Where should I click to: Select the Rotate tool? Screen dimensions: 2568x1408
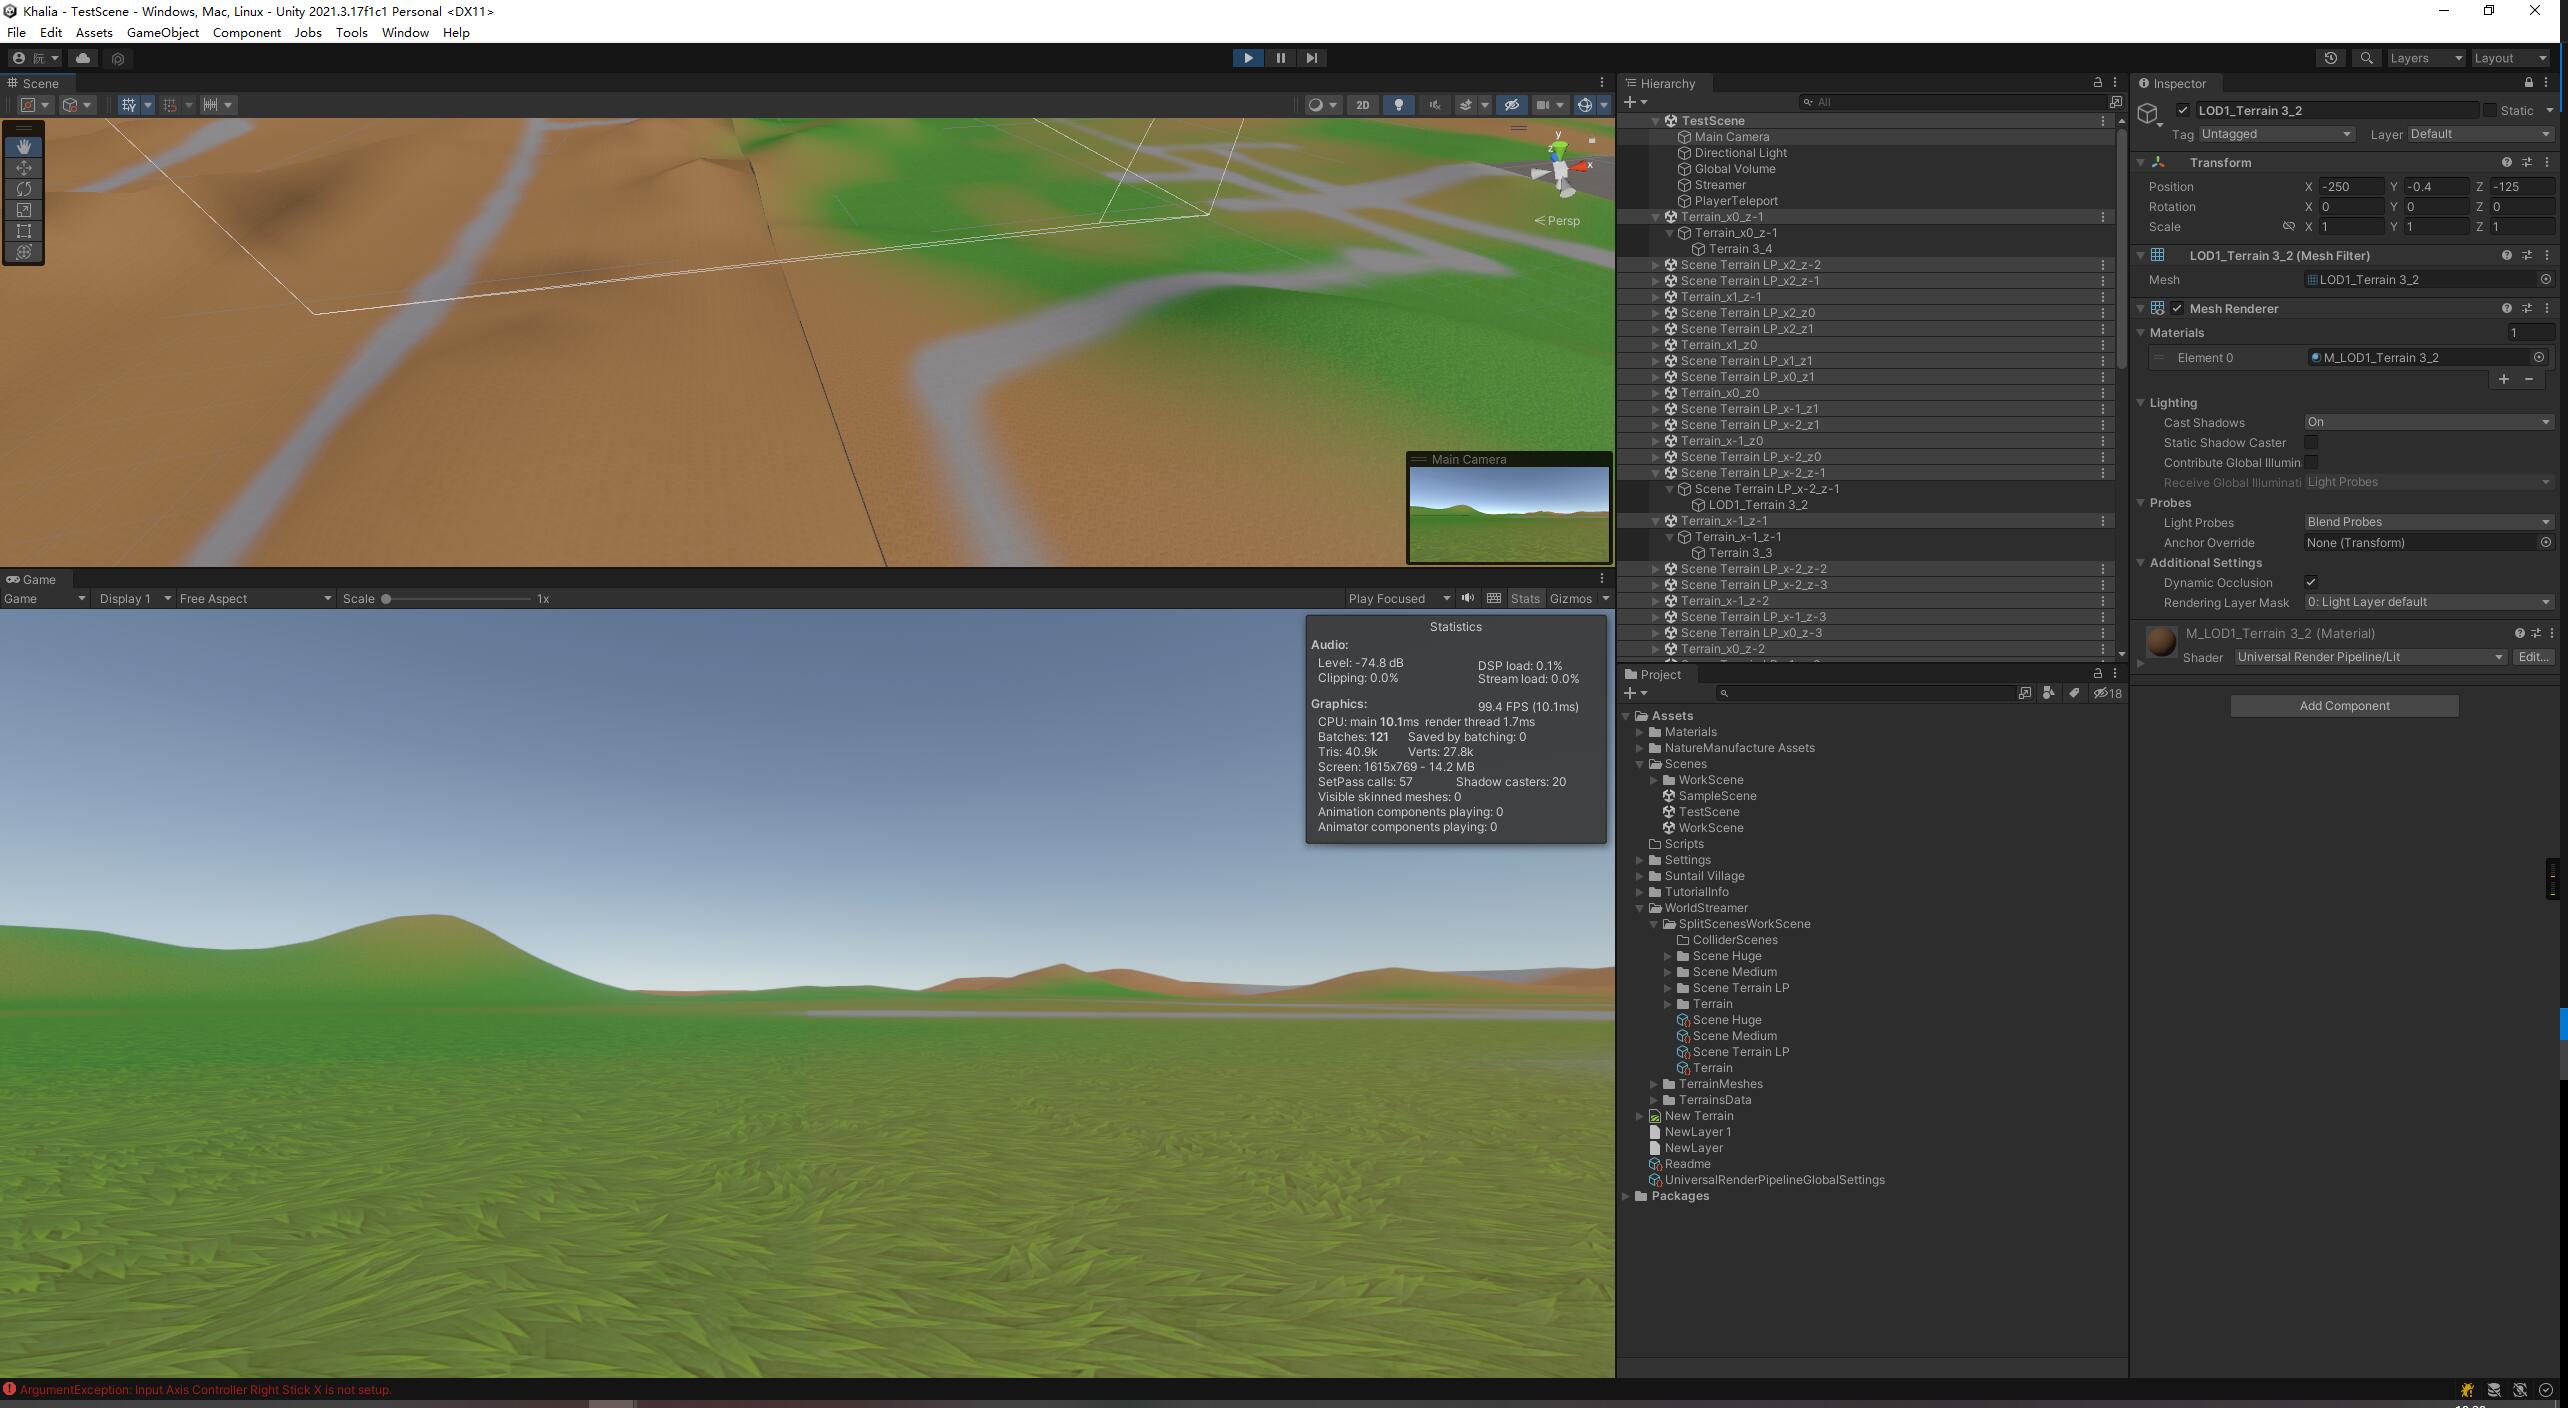tap(24, 189)
